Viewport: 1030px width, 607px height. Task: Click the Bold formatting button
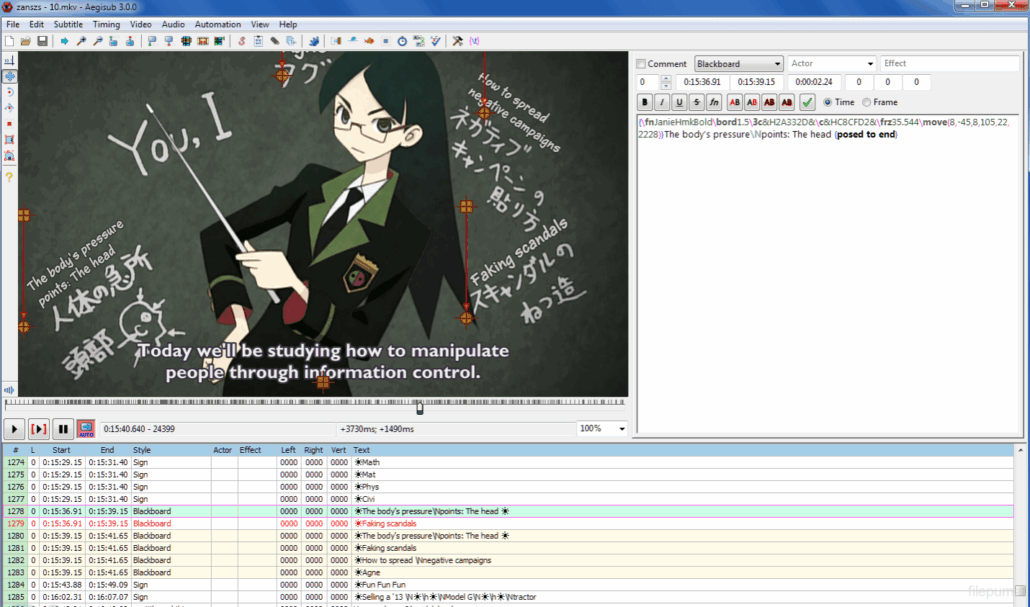coord(645,102)
